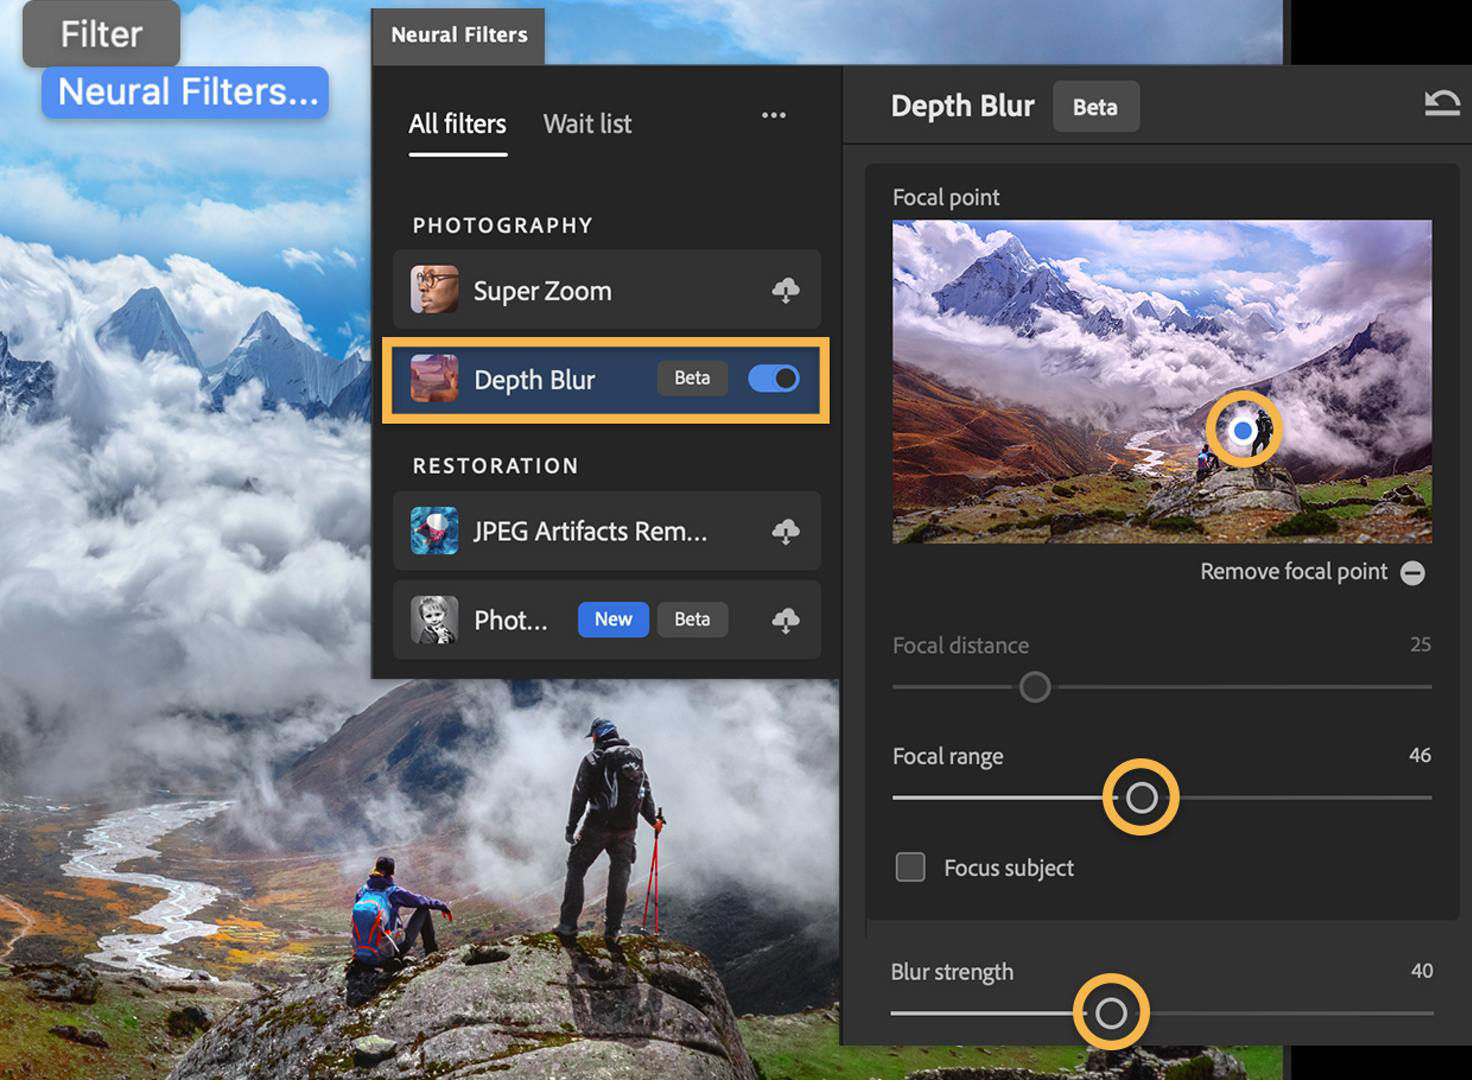Download the Photo Restoration filter cloud icon
Image resolution: width=1472 pixels, height=1080 pixels.
[x=786, y=620]
